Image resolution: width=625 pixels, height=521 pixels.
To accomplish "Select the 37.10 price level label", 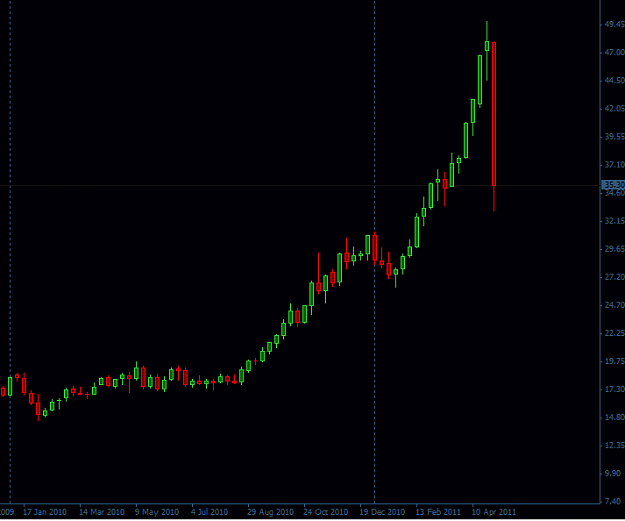I will [614, 165].
